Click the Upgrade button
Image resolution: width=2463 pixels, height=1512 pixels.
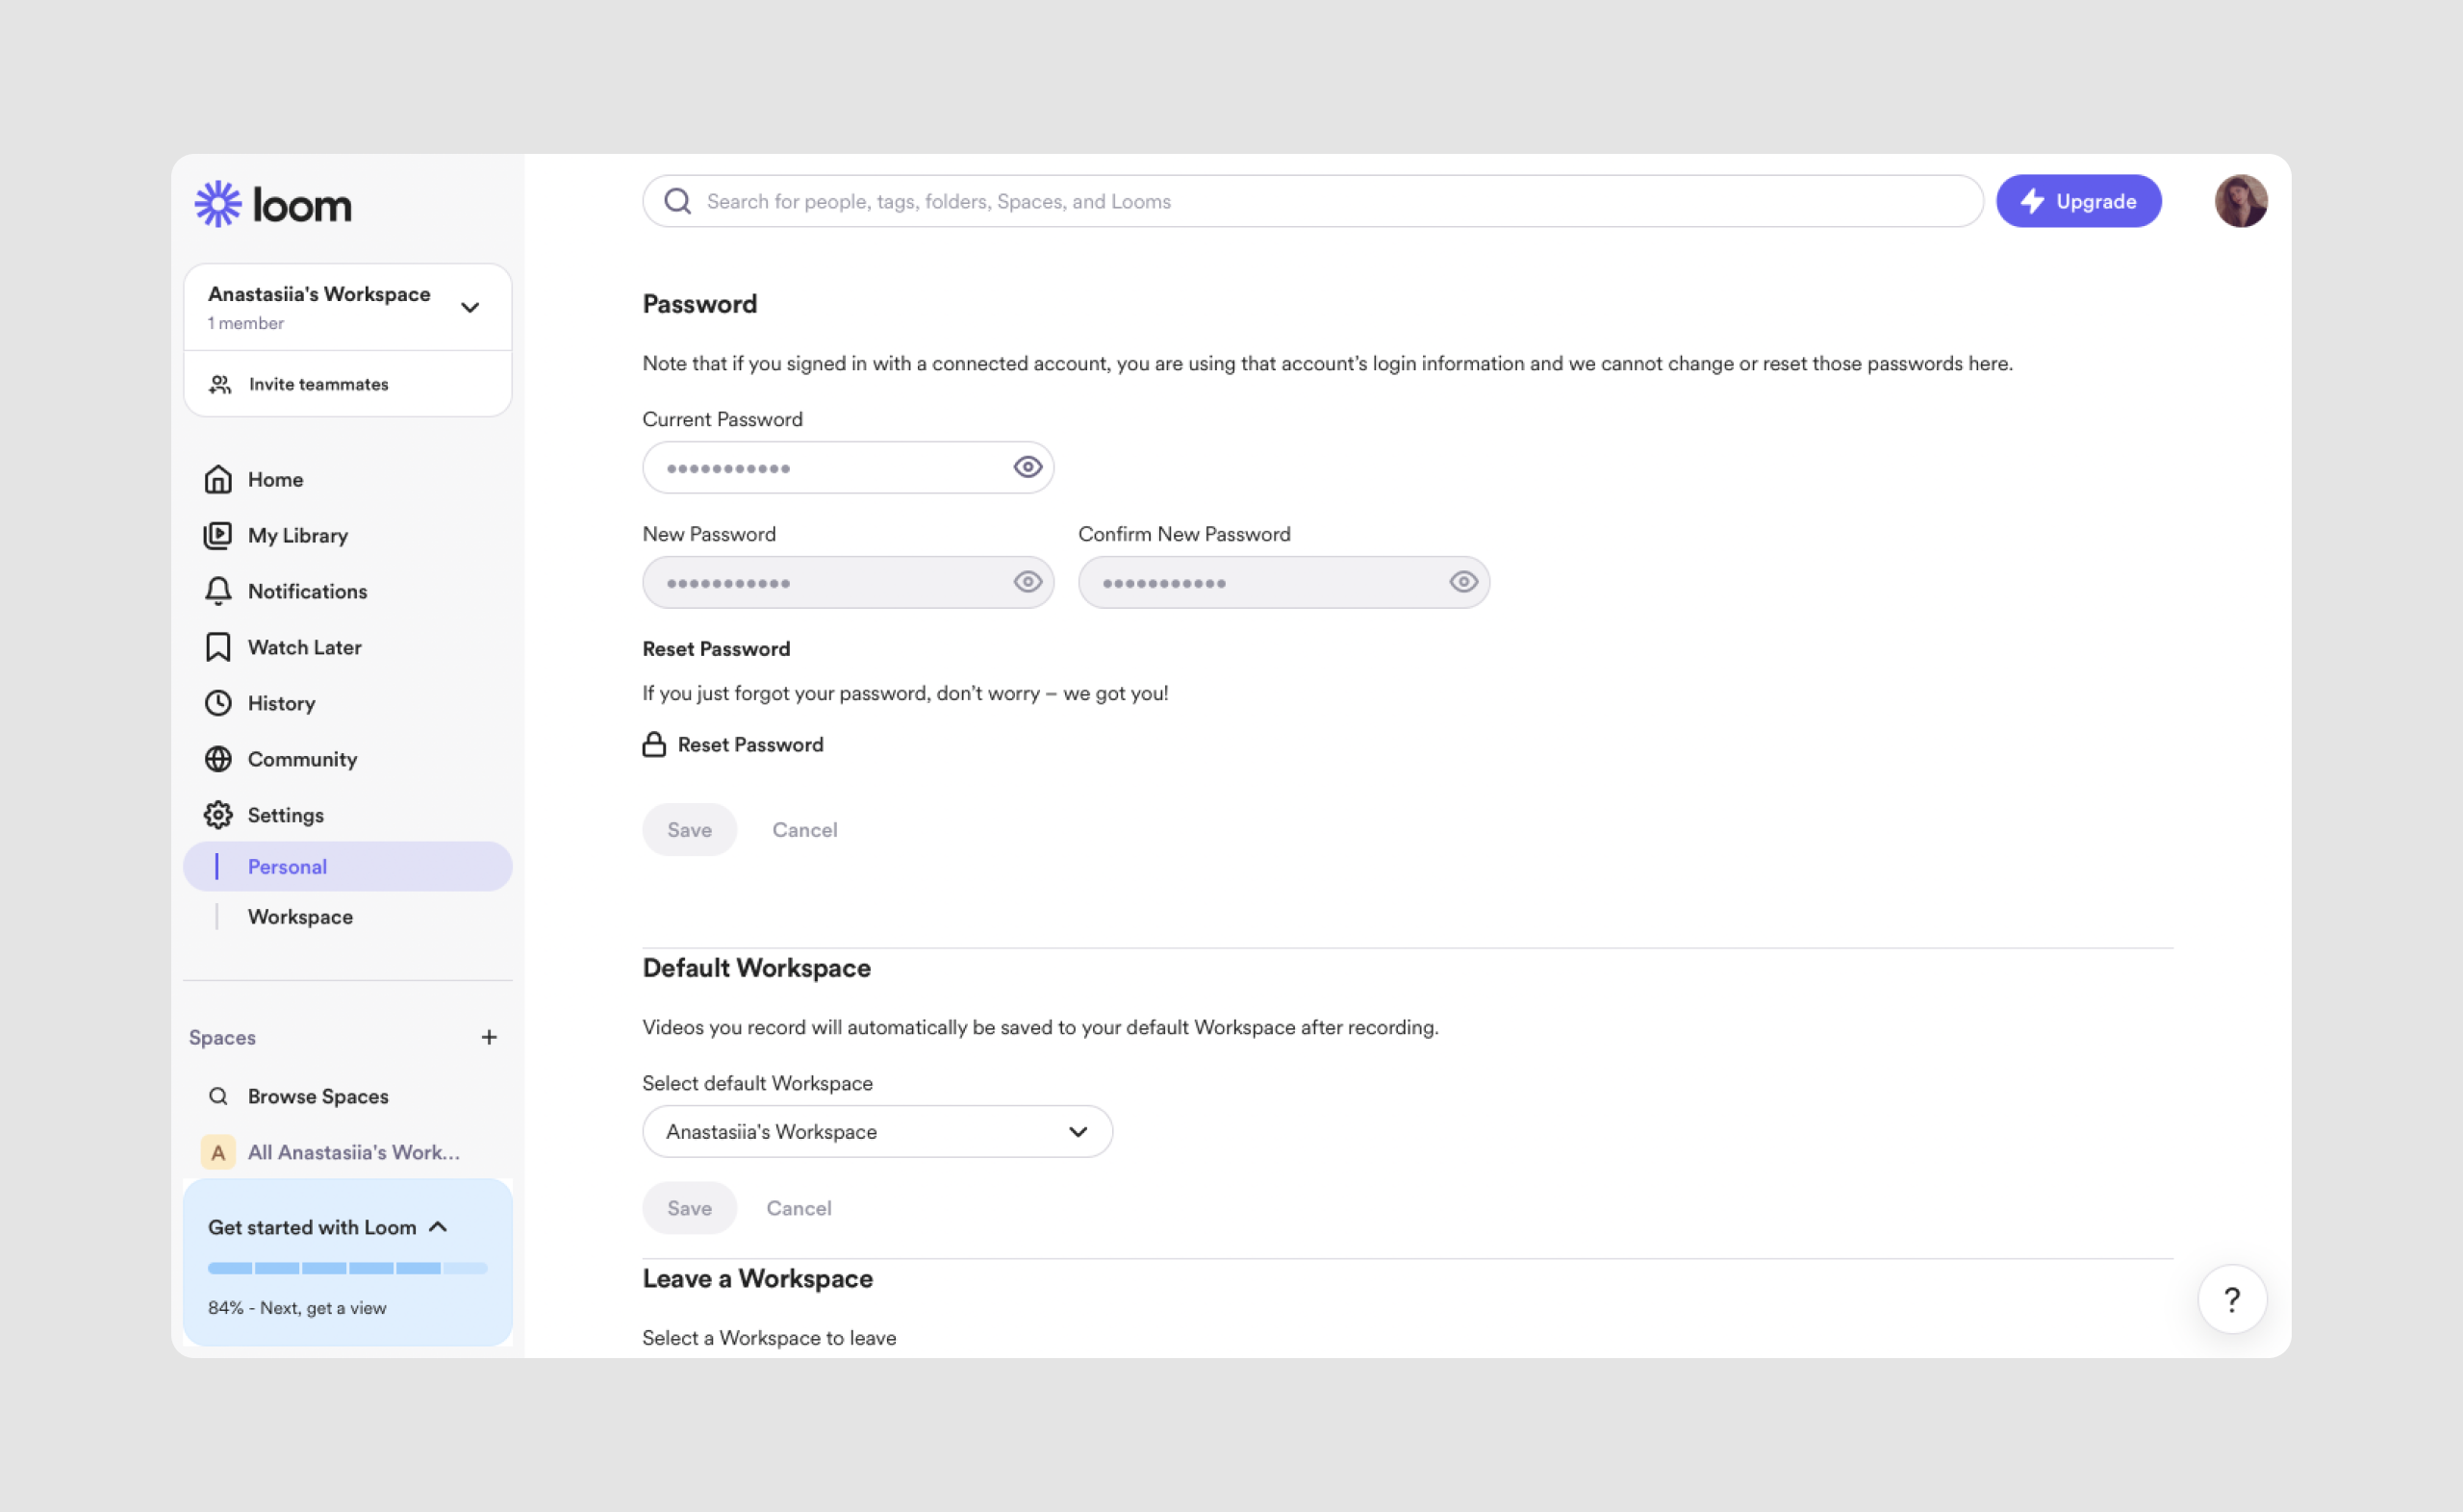click(x=2078, y=201)
